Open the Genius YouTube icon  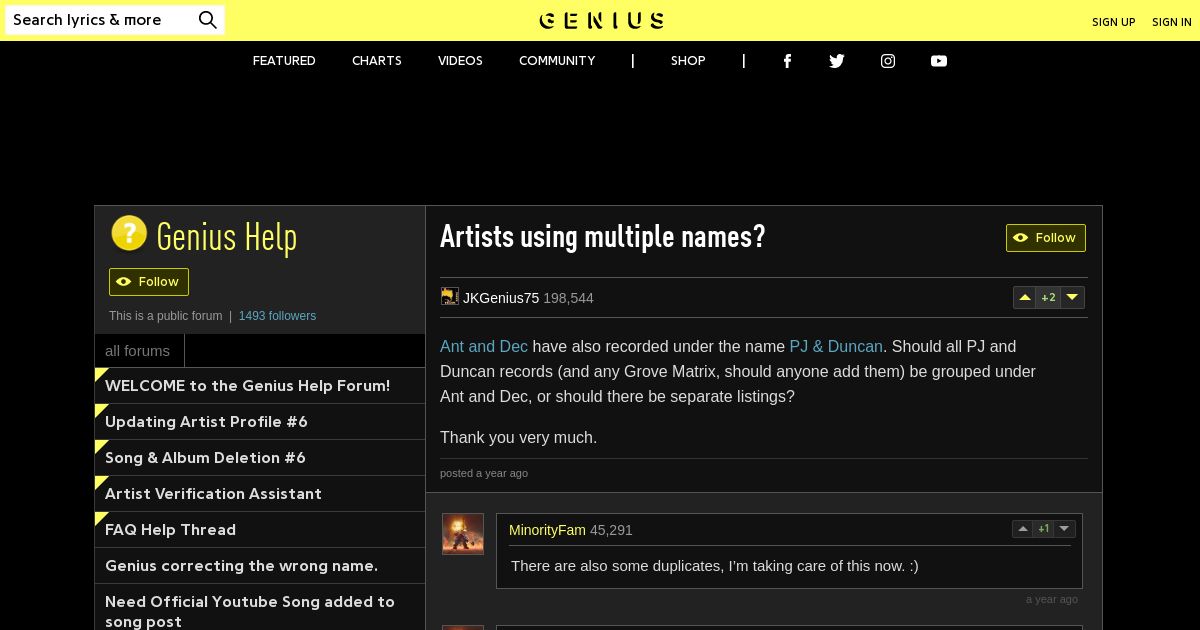pyautogui.click(x=939, y=61)
